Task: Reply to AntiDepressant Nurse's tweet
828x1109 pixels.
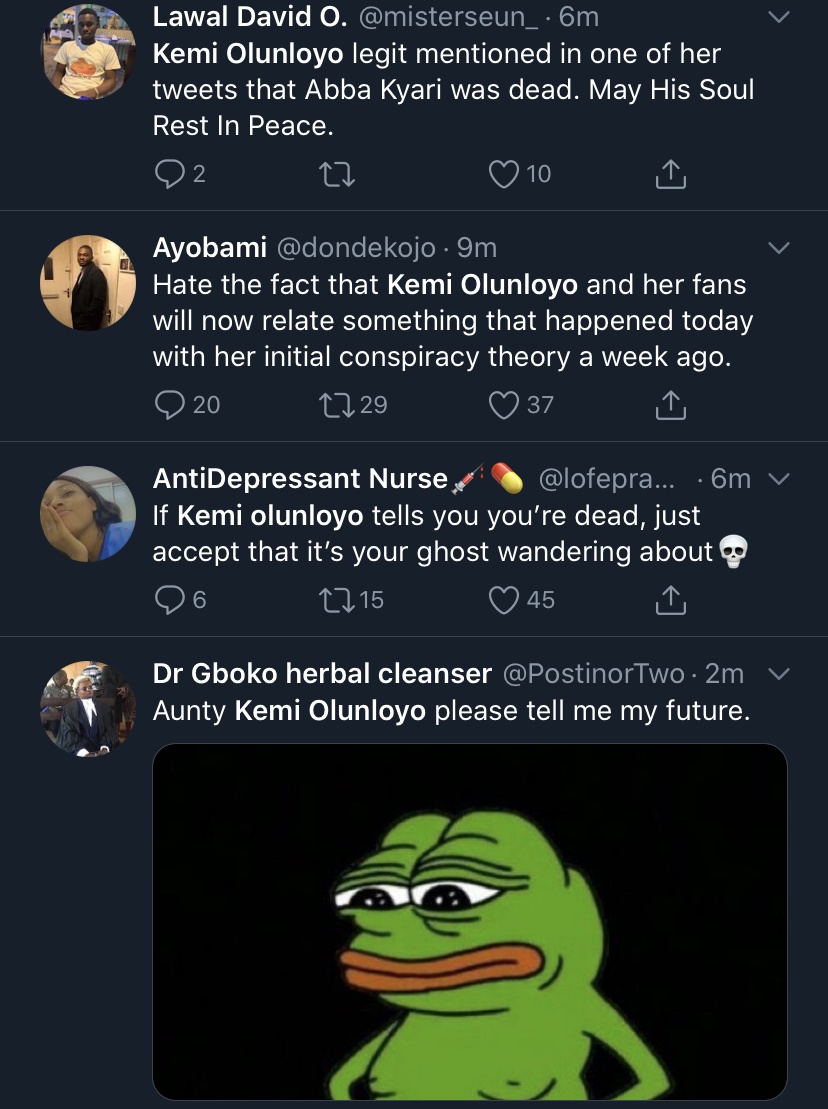Action: 168,600
